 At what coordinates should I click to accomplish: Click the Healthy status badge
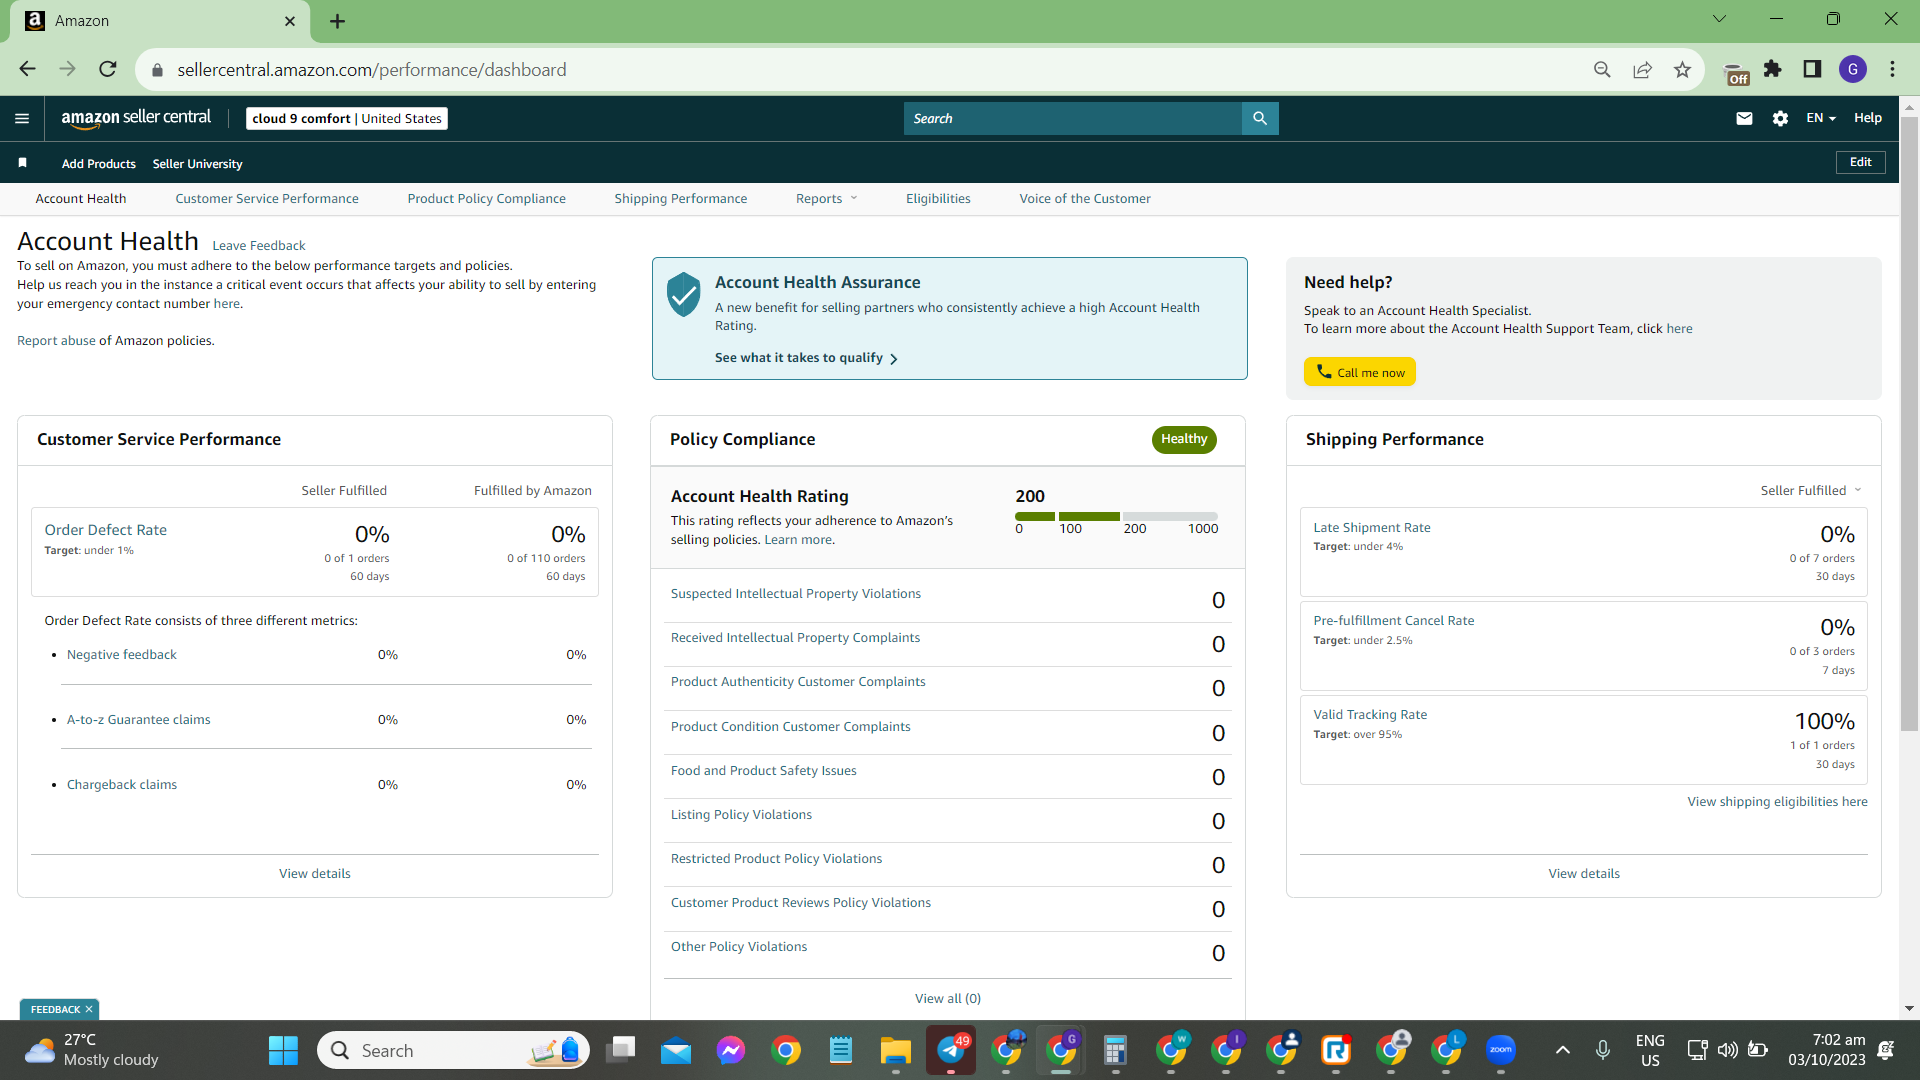pos(1184,439)
